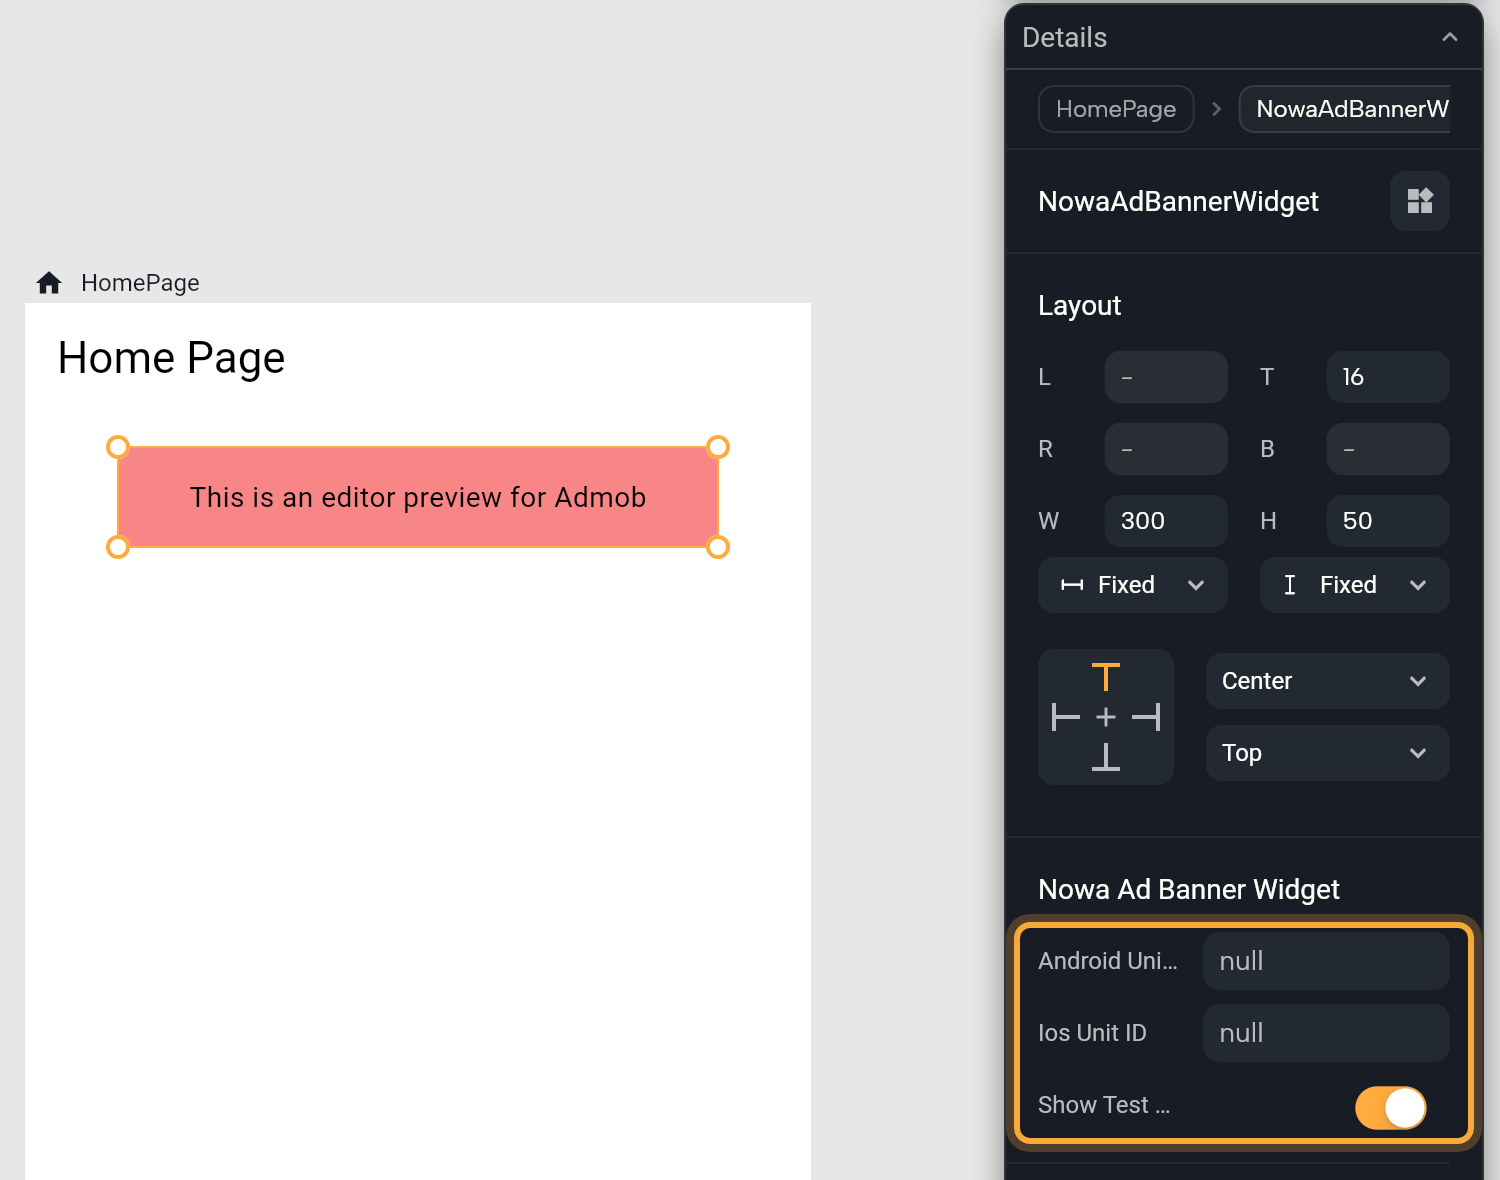Image resolution: width=1500 pixels, height=1180 pixels.
Task: Select the NowaAdBannerW breadcrumb item
Action: [x=1345, y=109]
